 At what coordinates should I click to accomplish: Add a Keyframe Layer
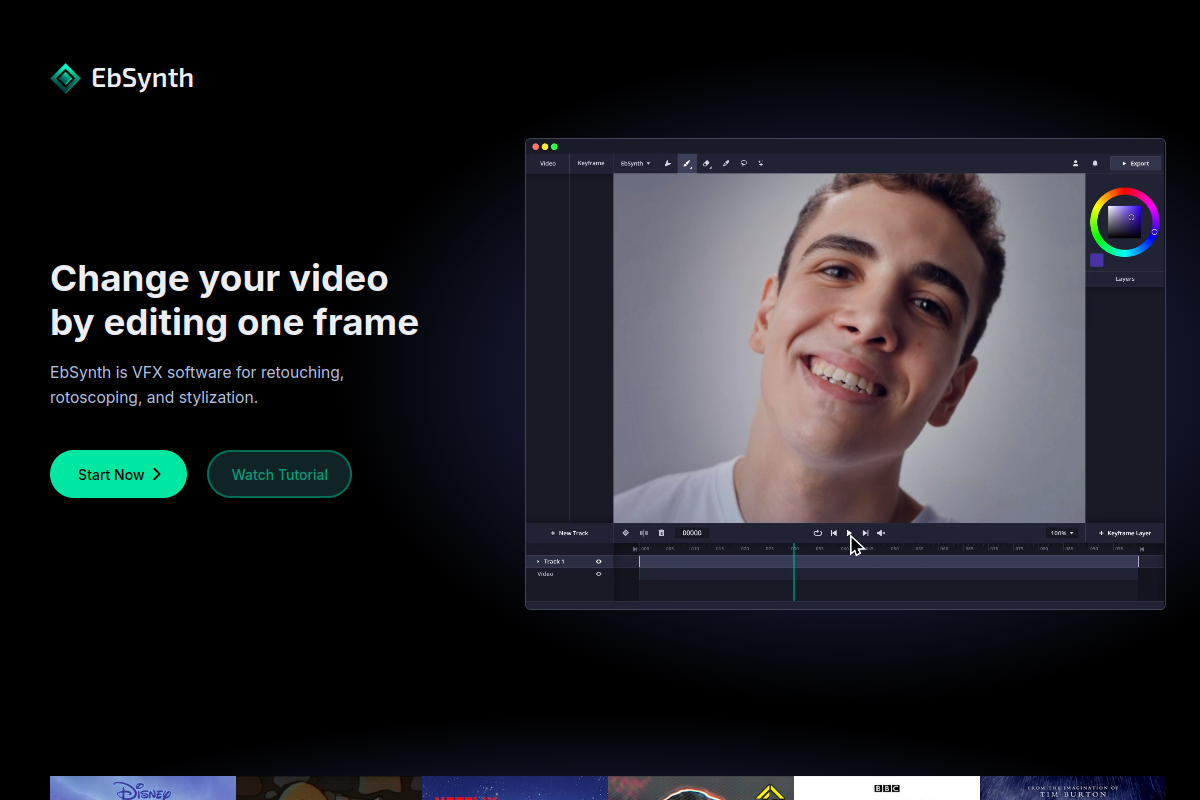[1125, 533]
